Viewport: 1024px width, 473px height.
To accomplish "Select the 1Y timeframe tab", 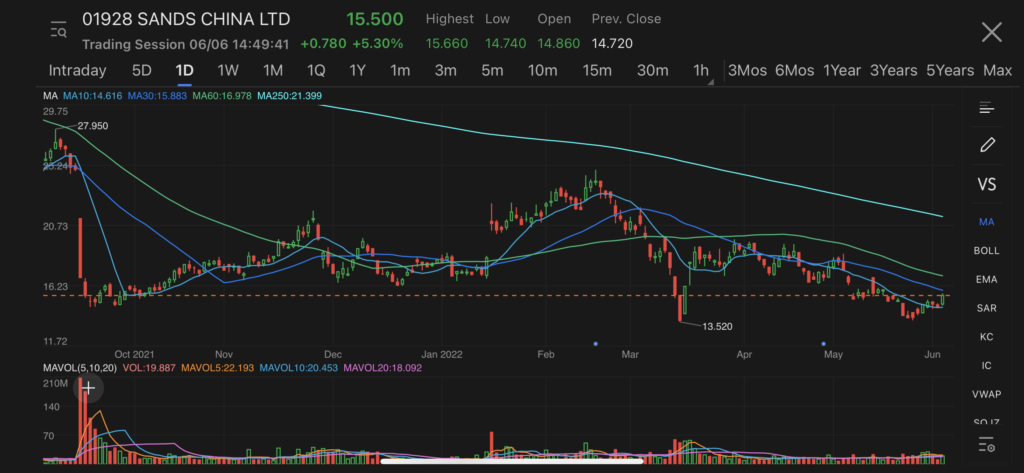I will click(x=357, y=71).
